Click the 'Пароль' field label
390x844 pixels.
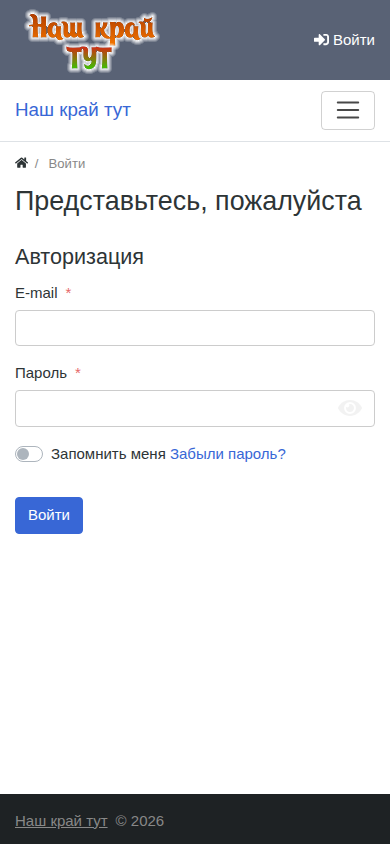41,373
